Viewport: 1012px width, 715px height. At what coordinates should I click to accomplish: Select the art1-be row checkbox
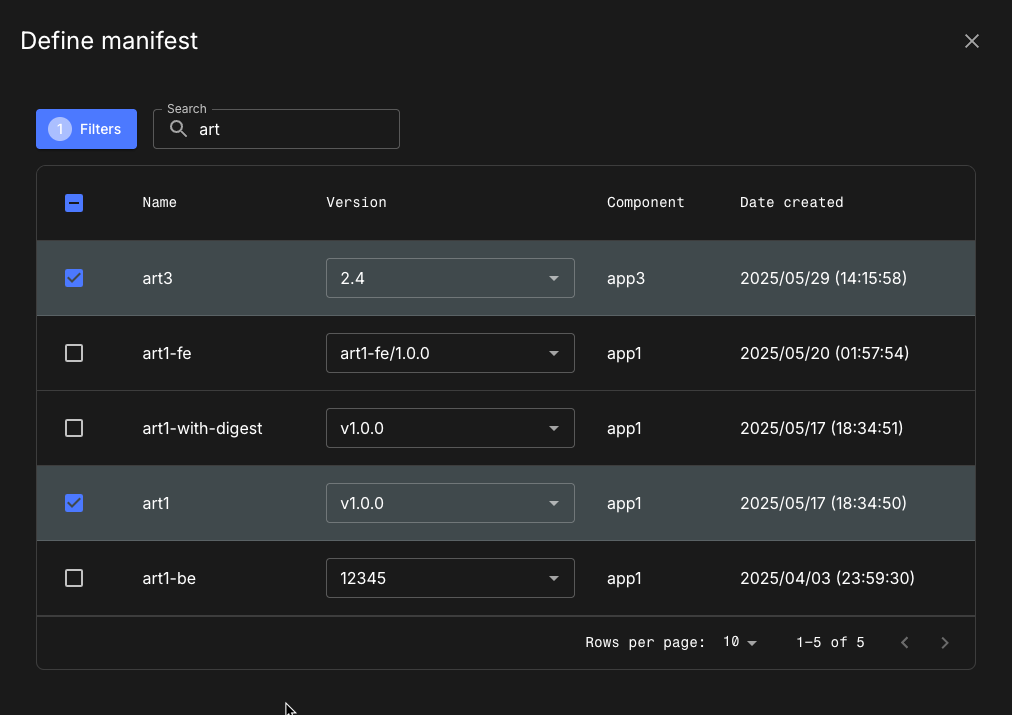pos(74,578)
